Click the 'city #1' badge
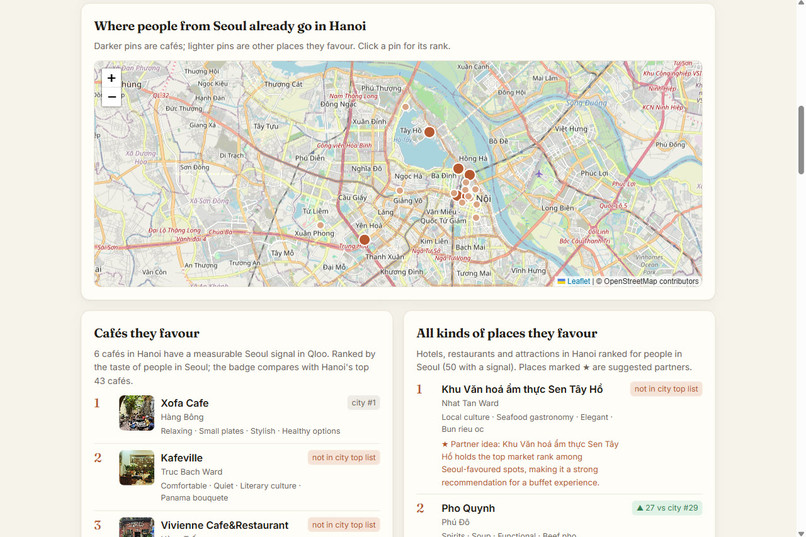806x537 pixels. tap(363, 402)
